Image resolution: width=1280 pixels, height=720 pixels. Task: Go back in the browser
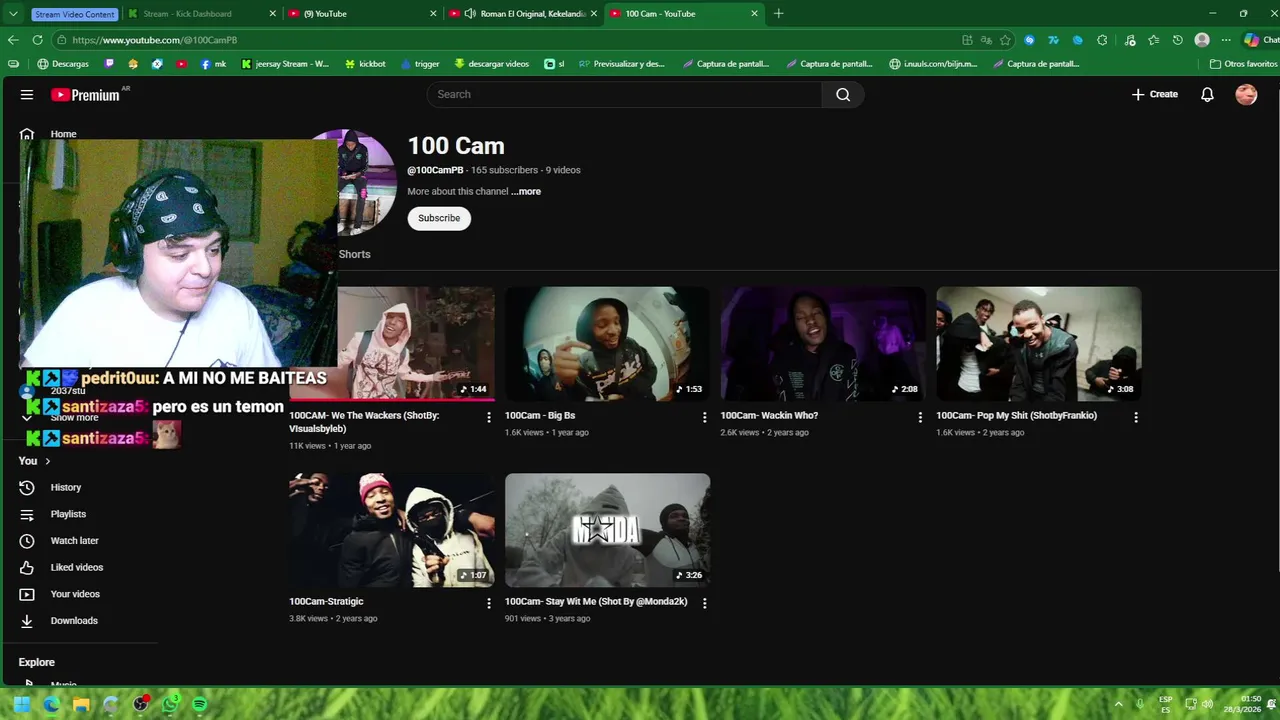pyautogui.click(x=13, y=40)
